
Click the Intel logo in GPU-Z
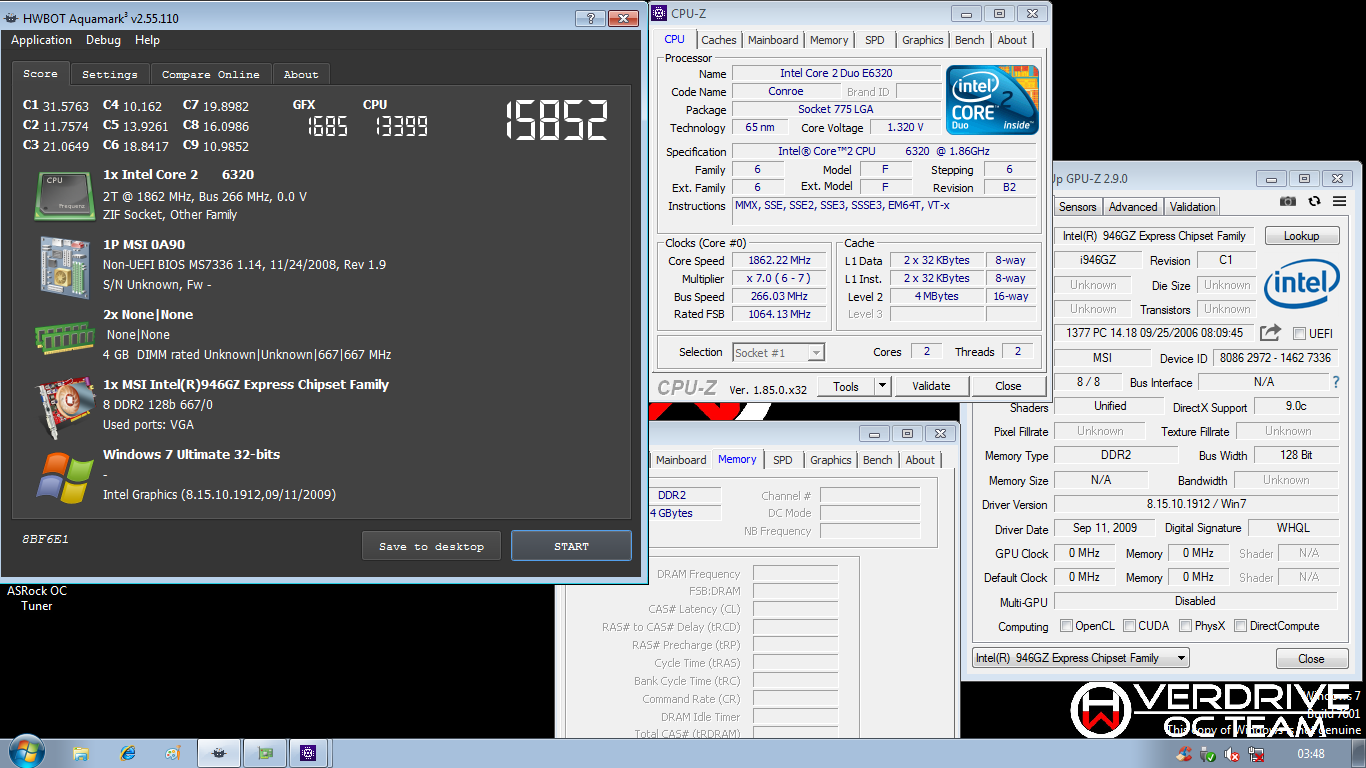point(1301,285)
